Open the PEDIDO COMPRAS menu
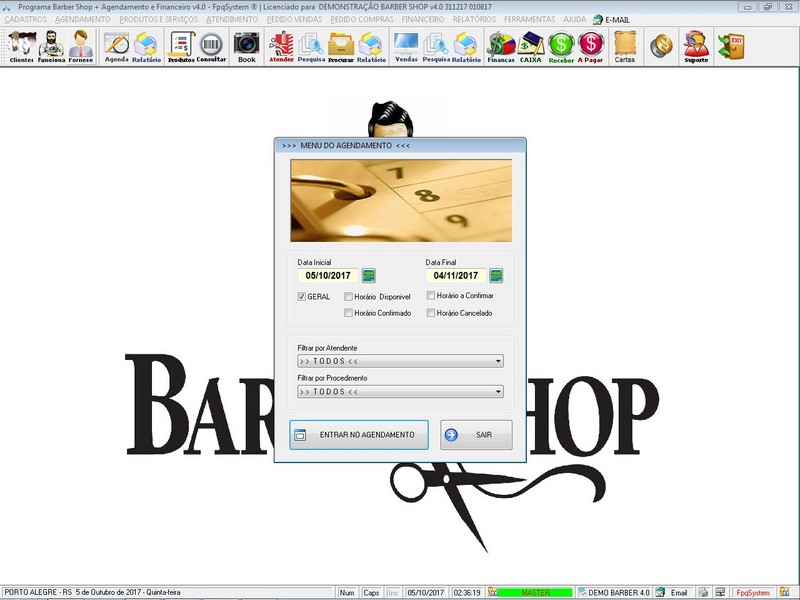Image resolution: width=800 pixels, height=600 pixels. pyautogui.click(x=362, y=19)
